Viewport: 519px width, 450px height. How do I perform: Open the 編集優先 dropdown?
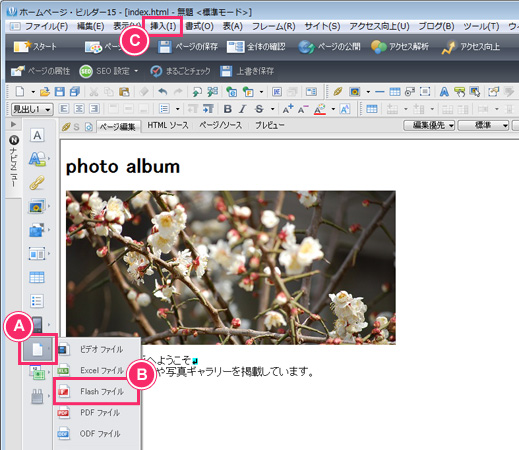pos(429,125)
